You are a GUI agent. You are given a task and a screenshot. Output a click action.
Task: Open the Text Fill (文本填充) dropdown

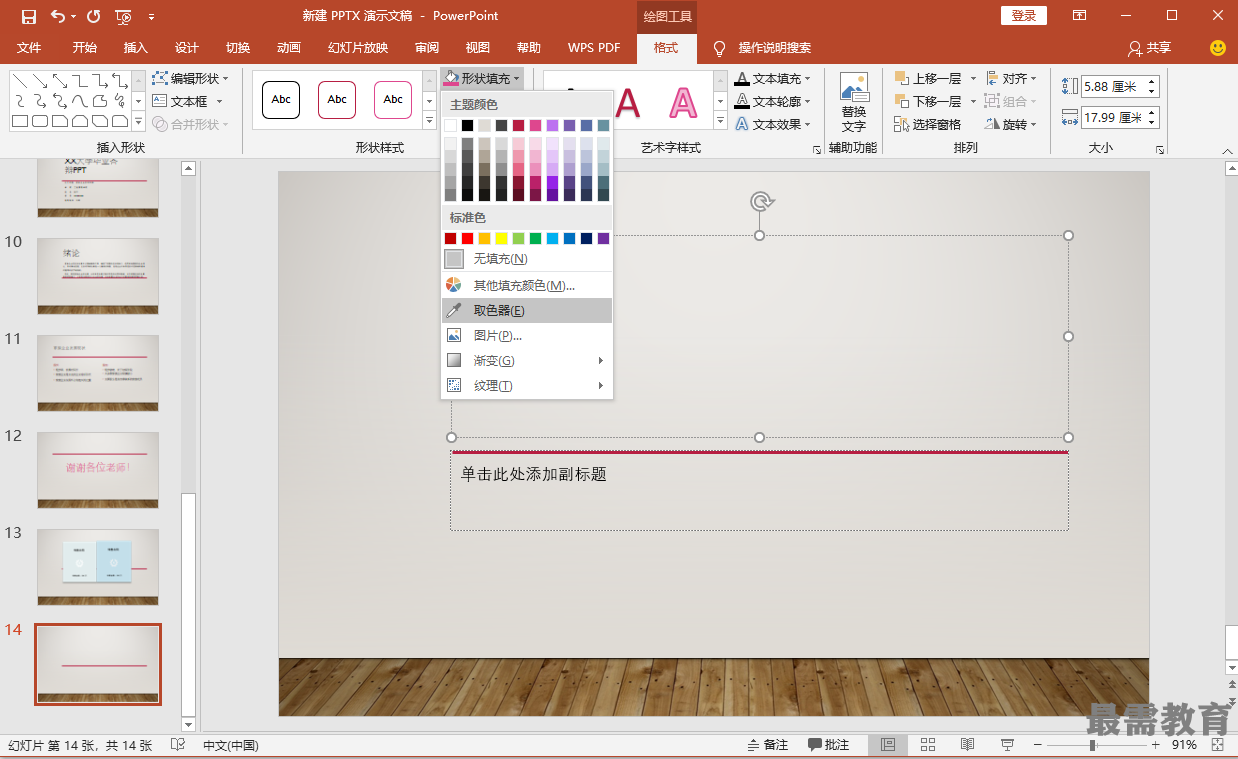point(773,78)
